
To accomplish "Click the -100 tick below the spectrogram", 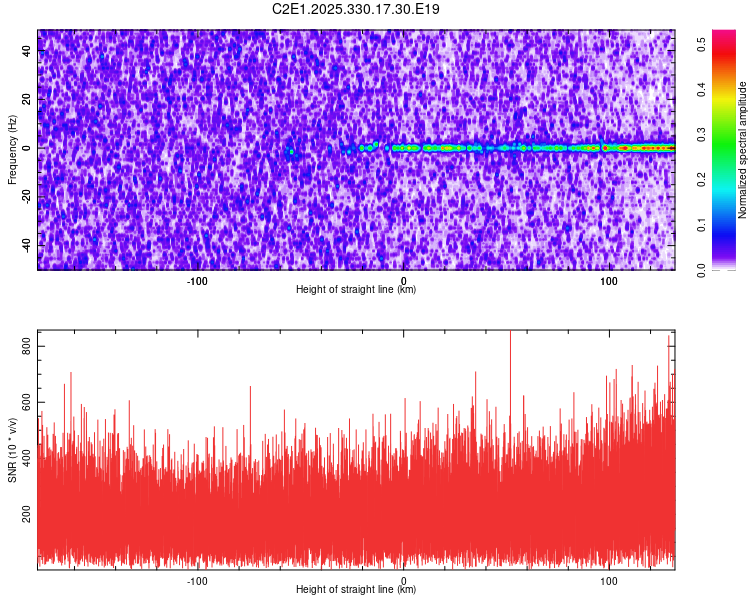I will click(x=197, y=280).
